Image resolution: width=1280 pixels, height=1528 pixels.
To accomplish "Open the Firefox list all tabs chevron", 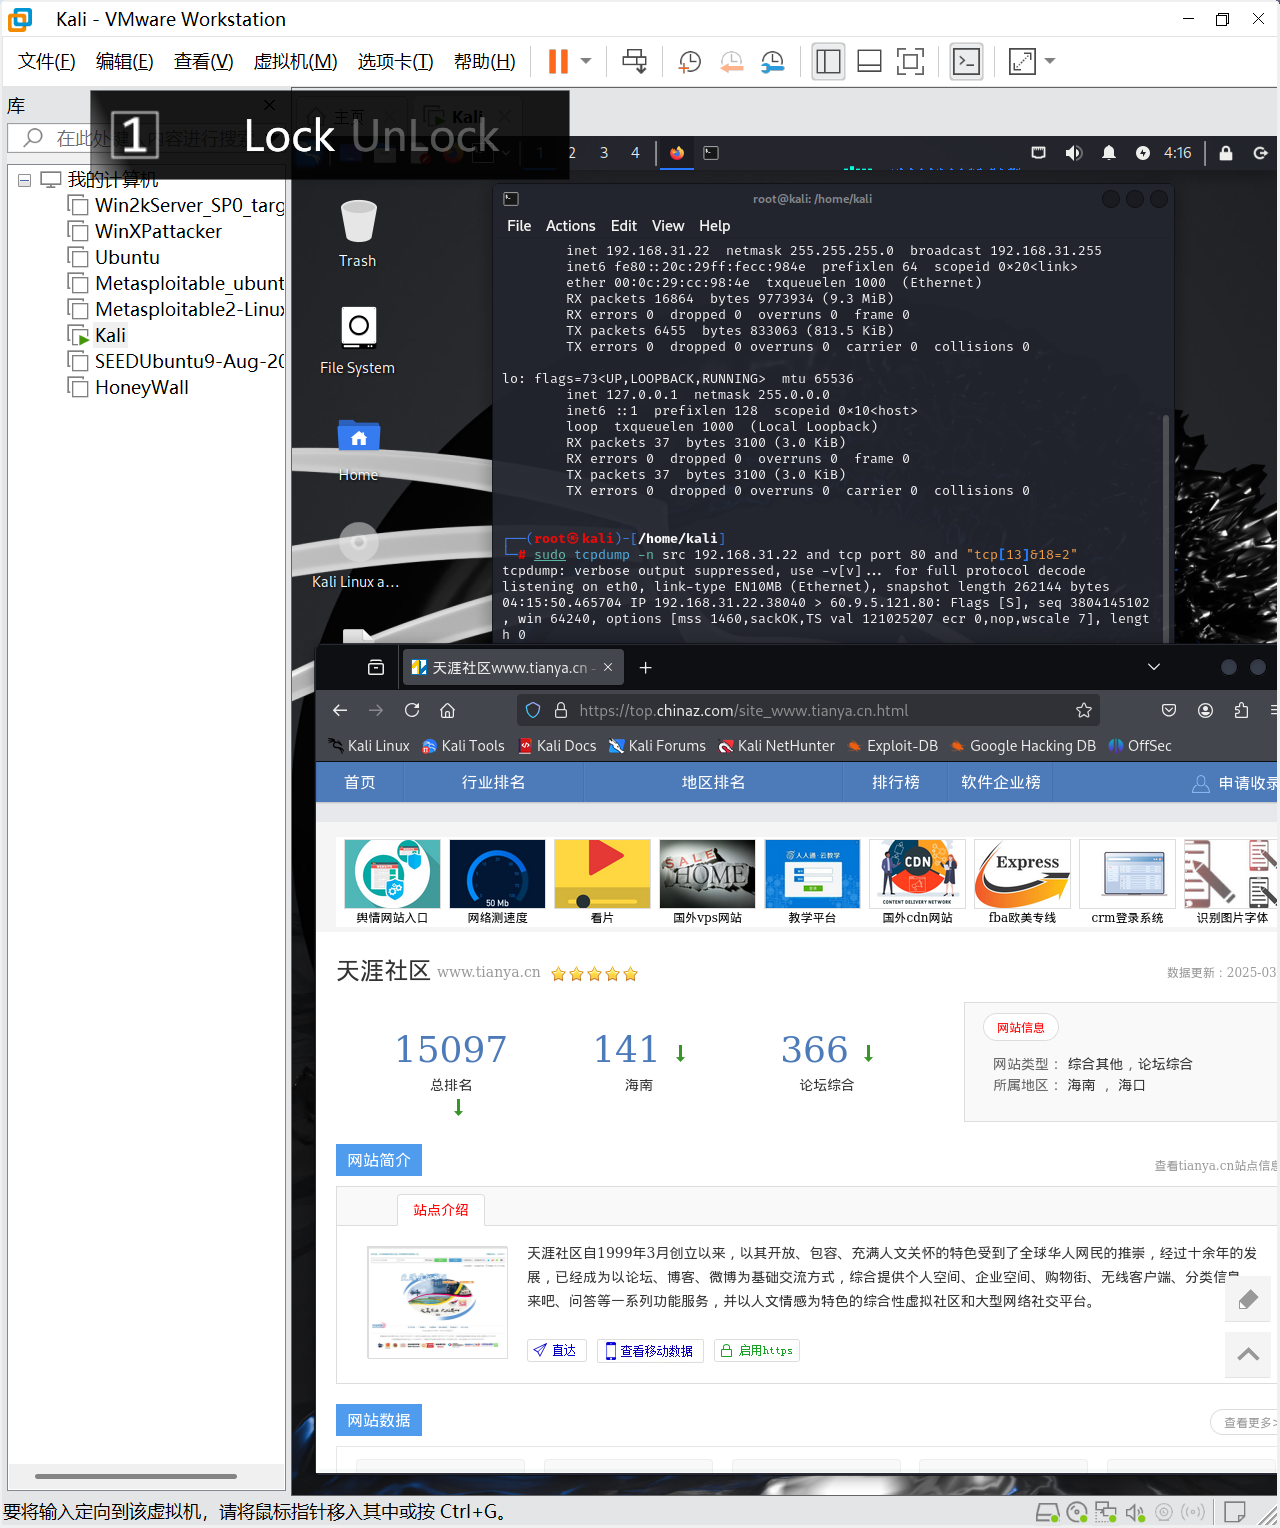I will pos(1153,667).
